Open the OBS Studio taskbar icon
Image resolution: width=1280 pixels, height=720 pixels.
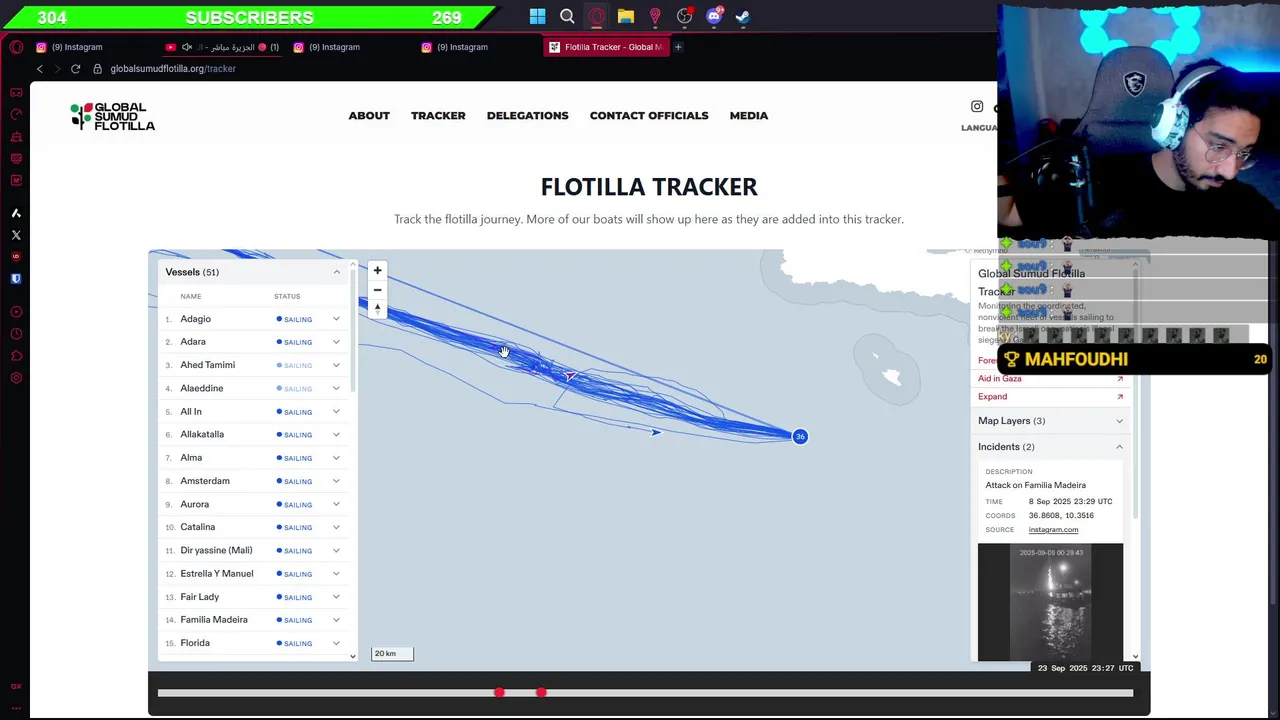[x=684, y=16]
